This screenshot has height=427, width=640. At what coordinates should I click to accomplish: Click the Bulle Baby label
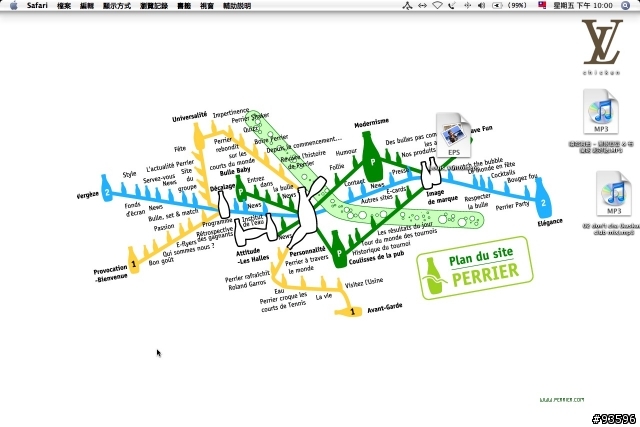click(235, 171)
